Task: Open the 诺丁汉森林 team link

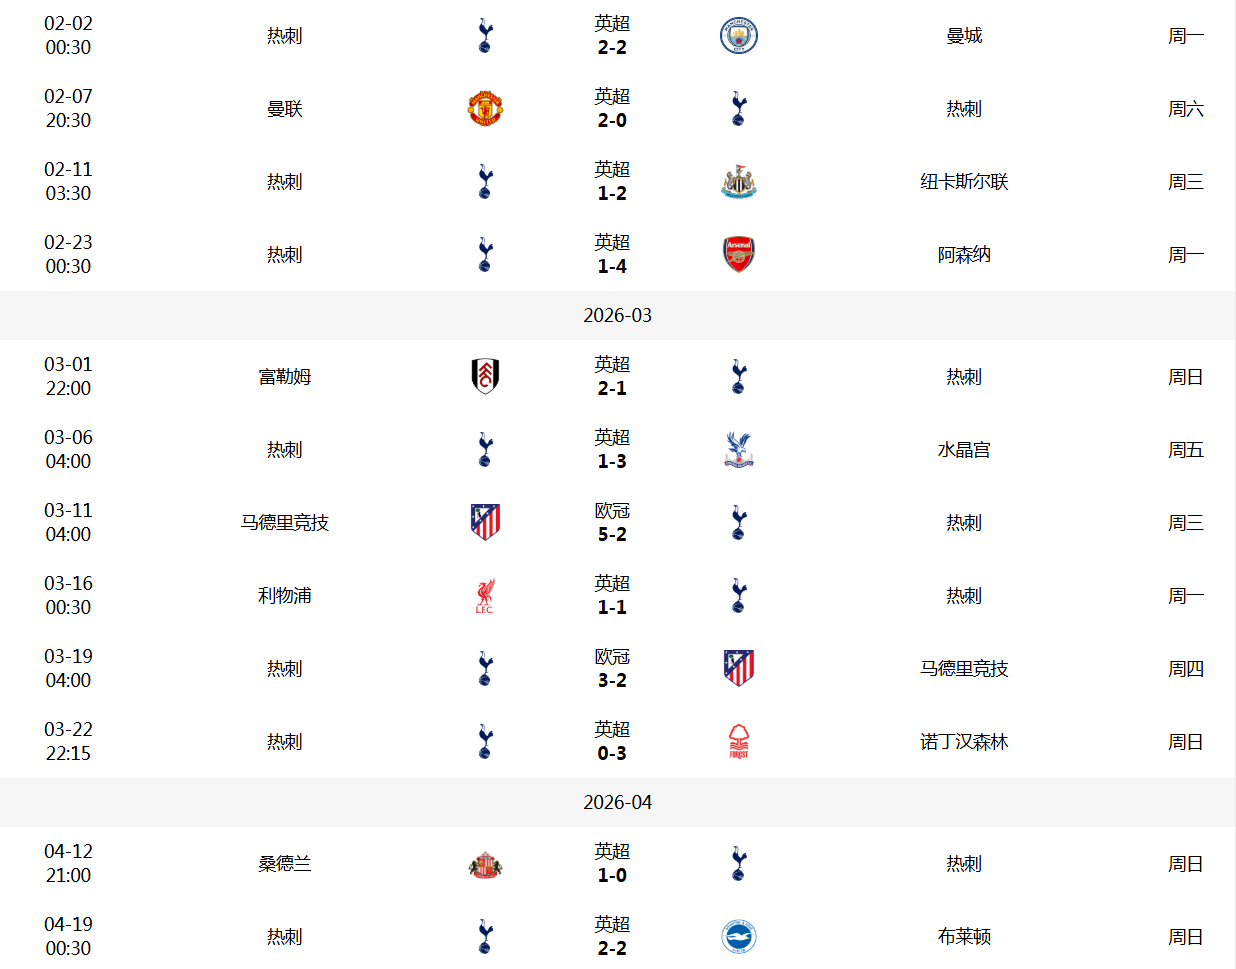Action: pos(964,742)
